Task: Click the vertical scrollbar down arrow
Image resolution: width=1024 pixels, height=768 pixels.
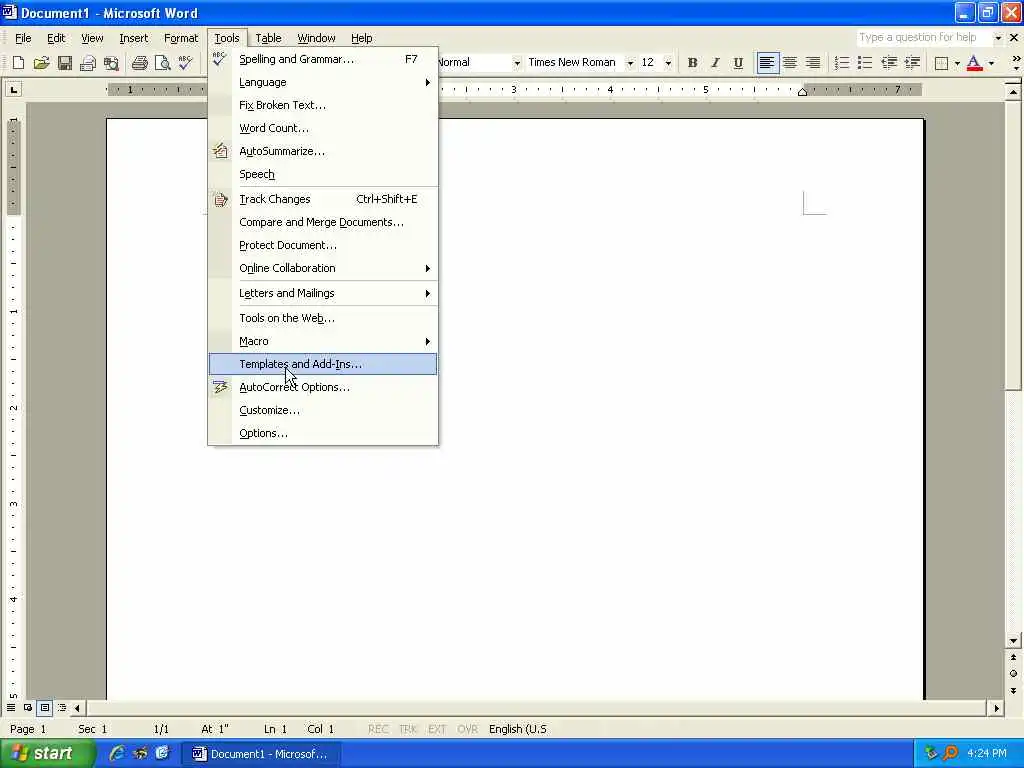Action: click(x=1013, y=641)
